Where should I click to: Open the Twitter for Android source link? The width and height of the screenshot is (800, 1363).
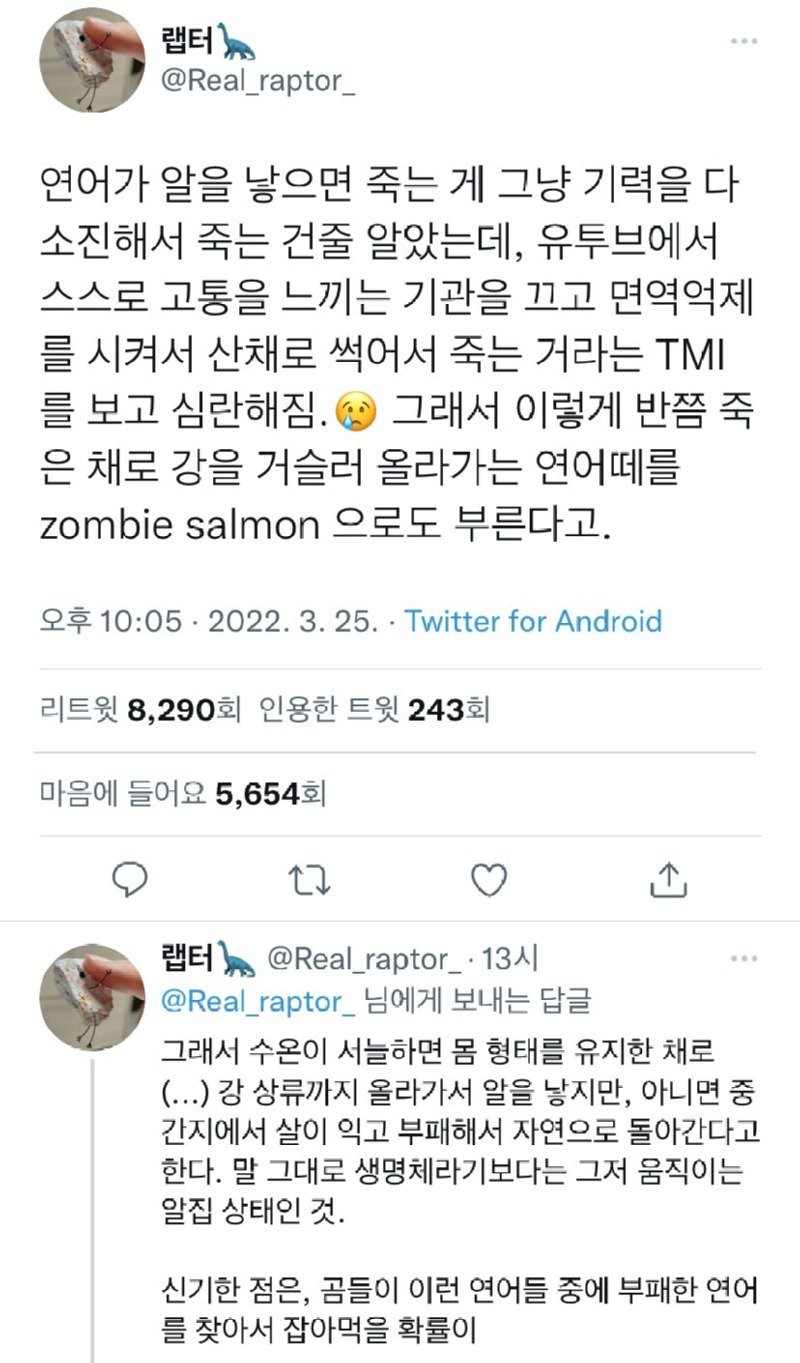(533, 621)
